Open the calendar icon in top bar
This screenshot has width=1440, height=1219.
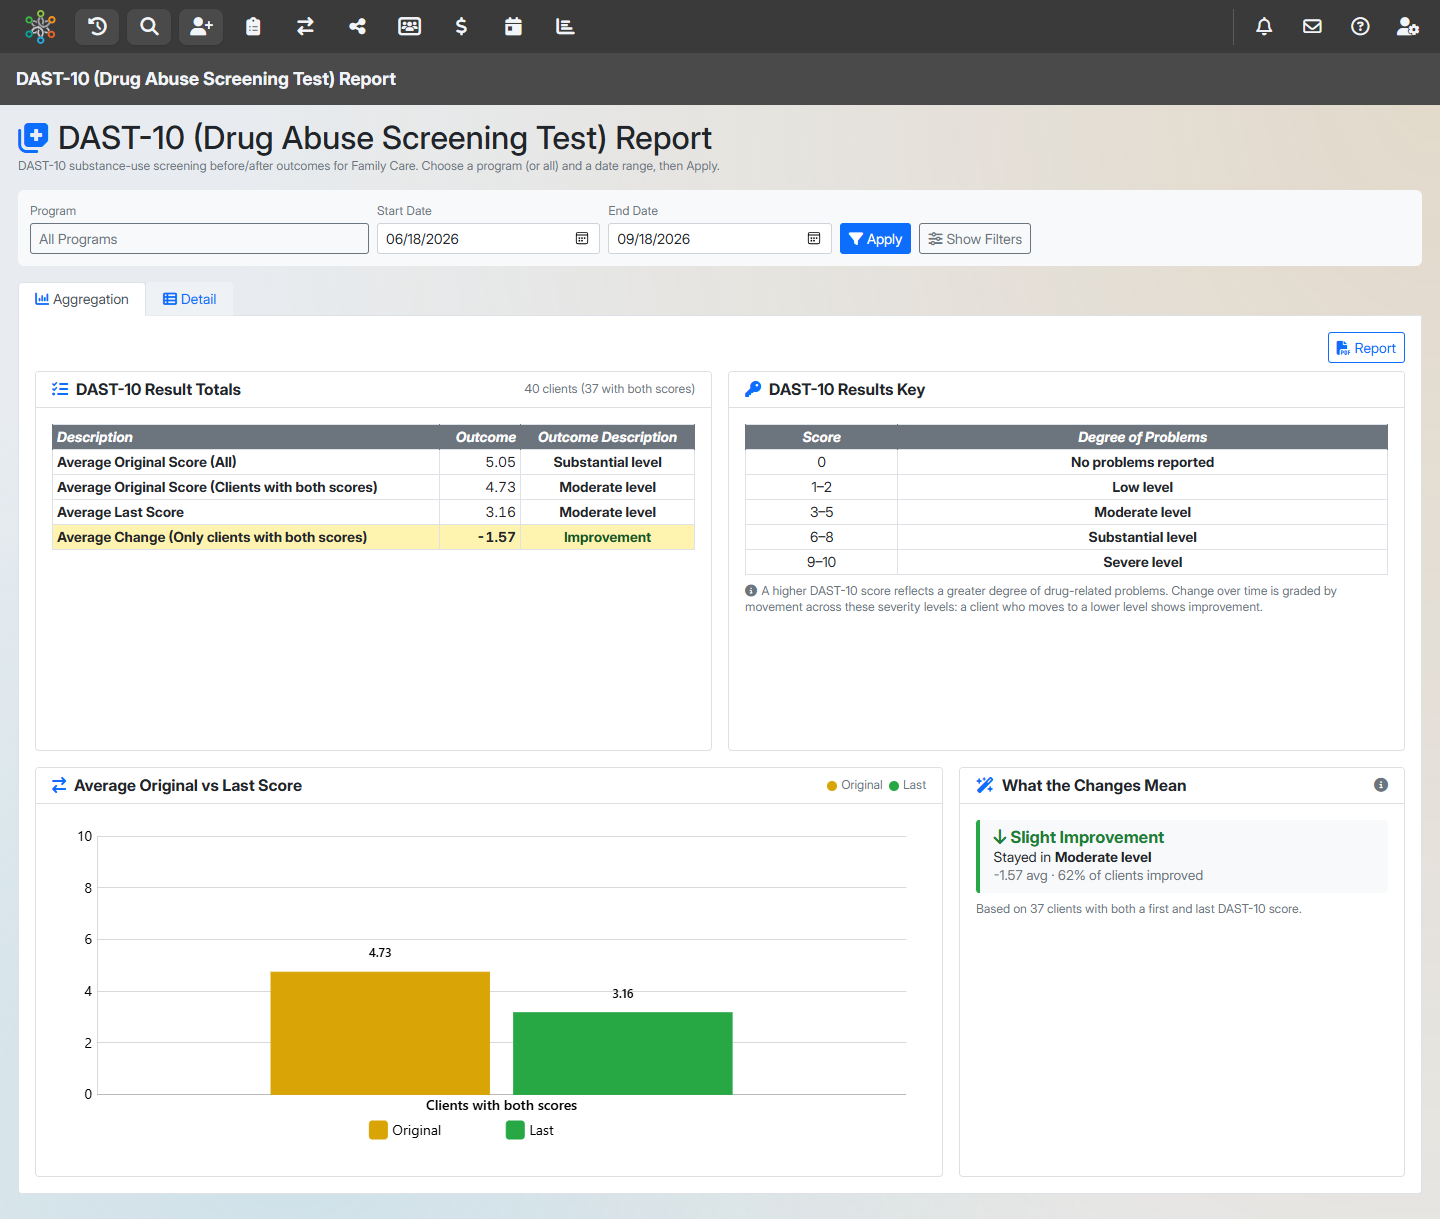[x=513, y=27]
